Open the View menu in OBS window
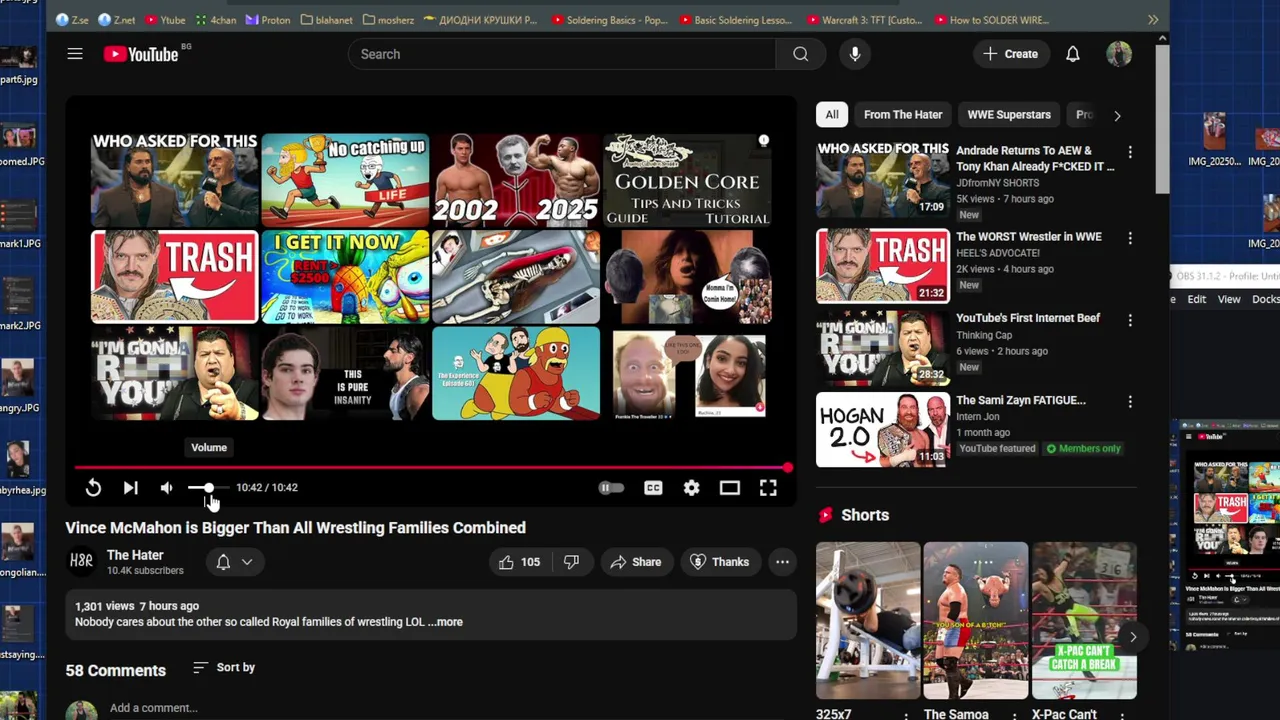 click(x=1229, y=299)
